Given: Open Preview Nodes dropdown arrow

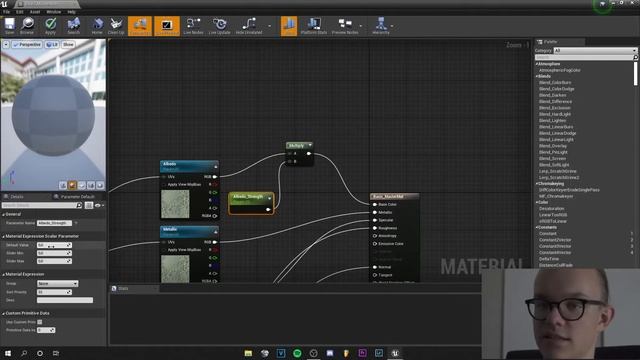Looking at the screenshot, I should pos(361,26).
